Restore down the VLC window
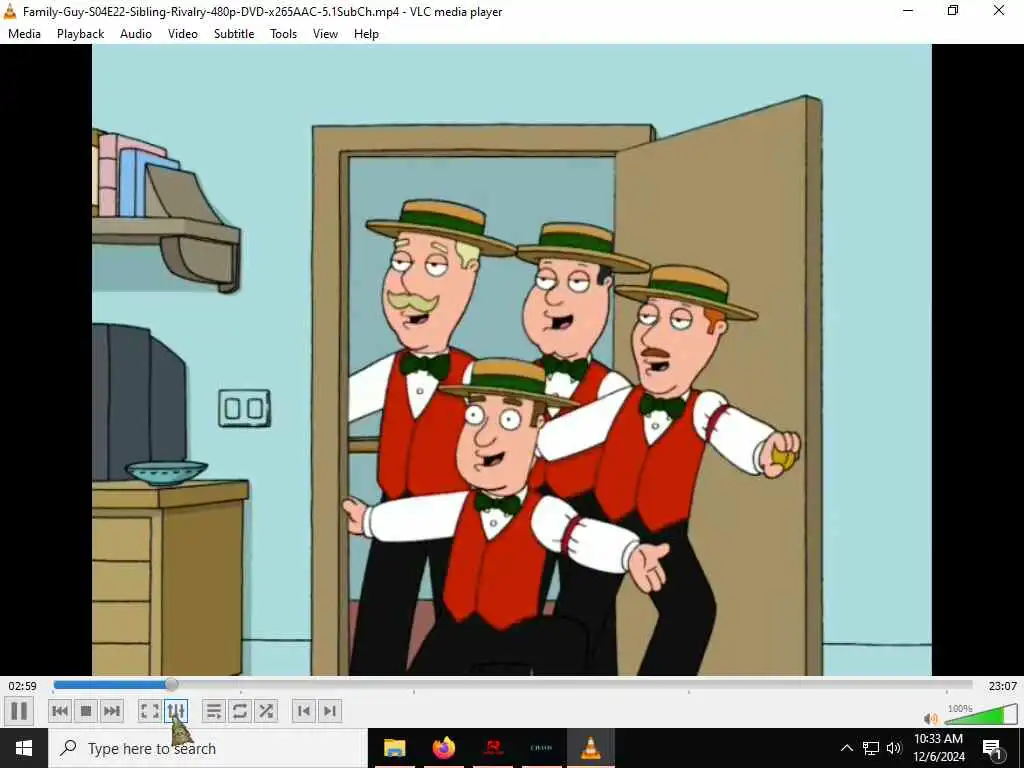The height and width of the screenshot is (768, 1024). (x=953, y=11)
